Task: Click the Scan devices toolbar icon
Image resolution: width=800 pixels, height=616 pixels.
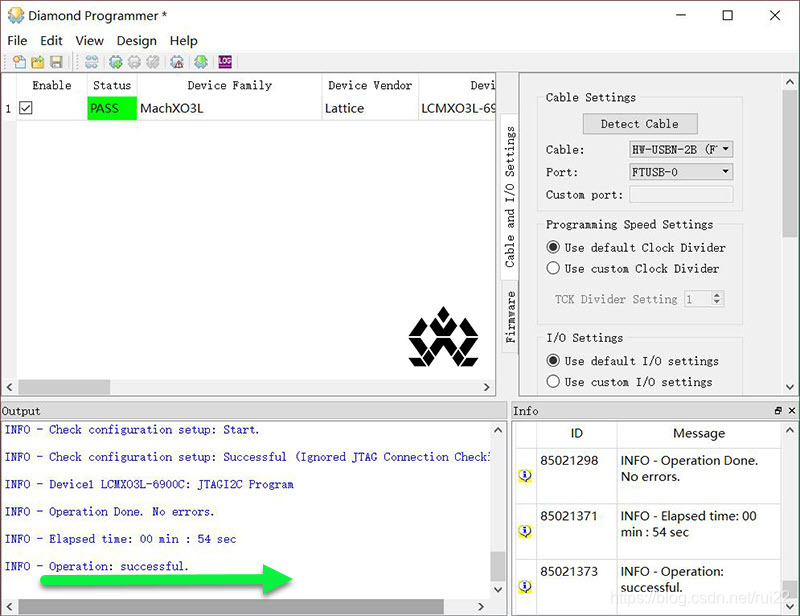Action: [91, 62]
